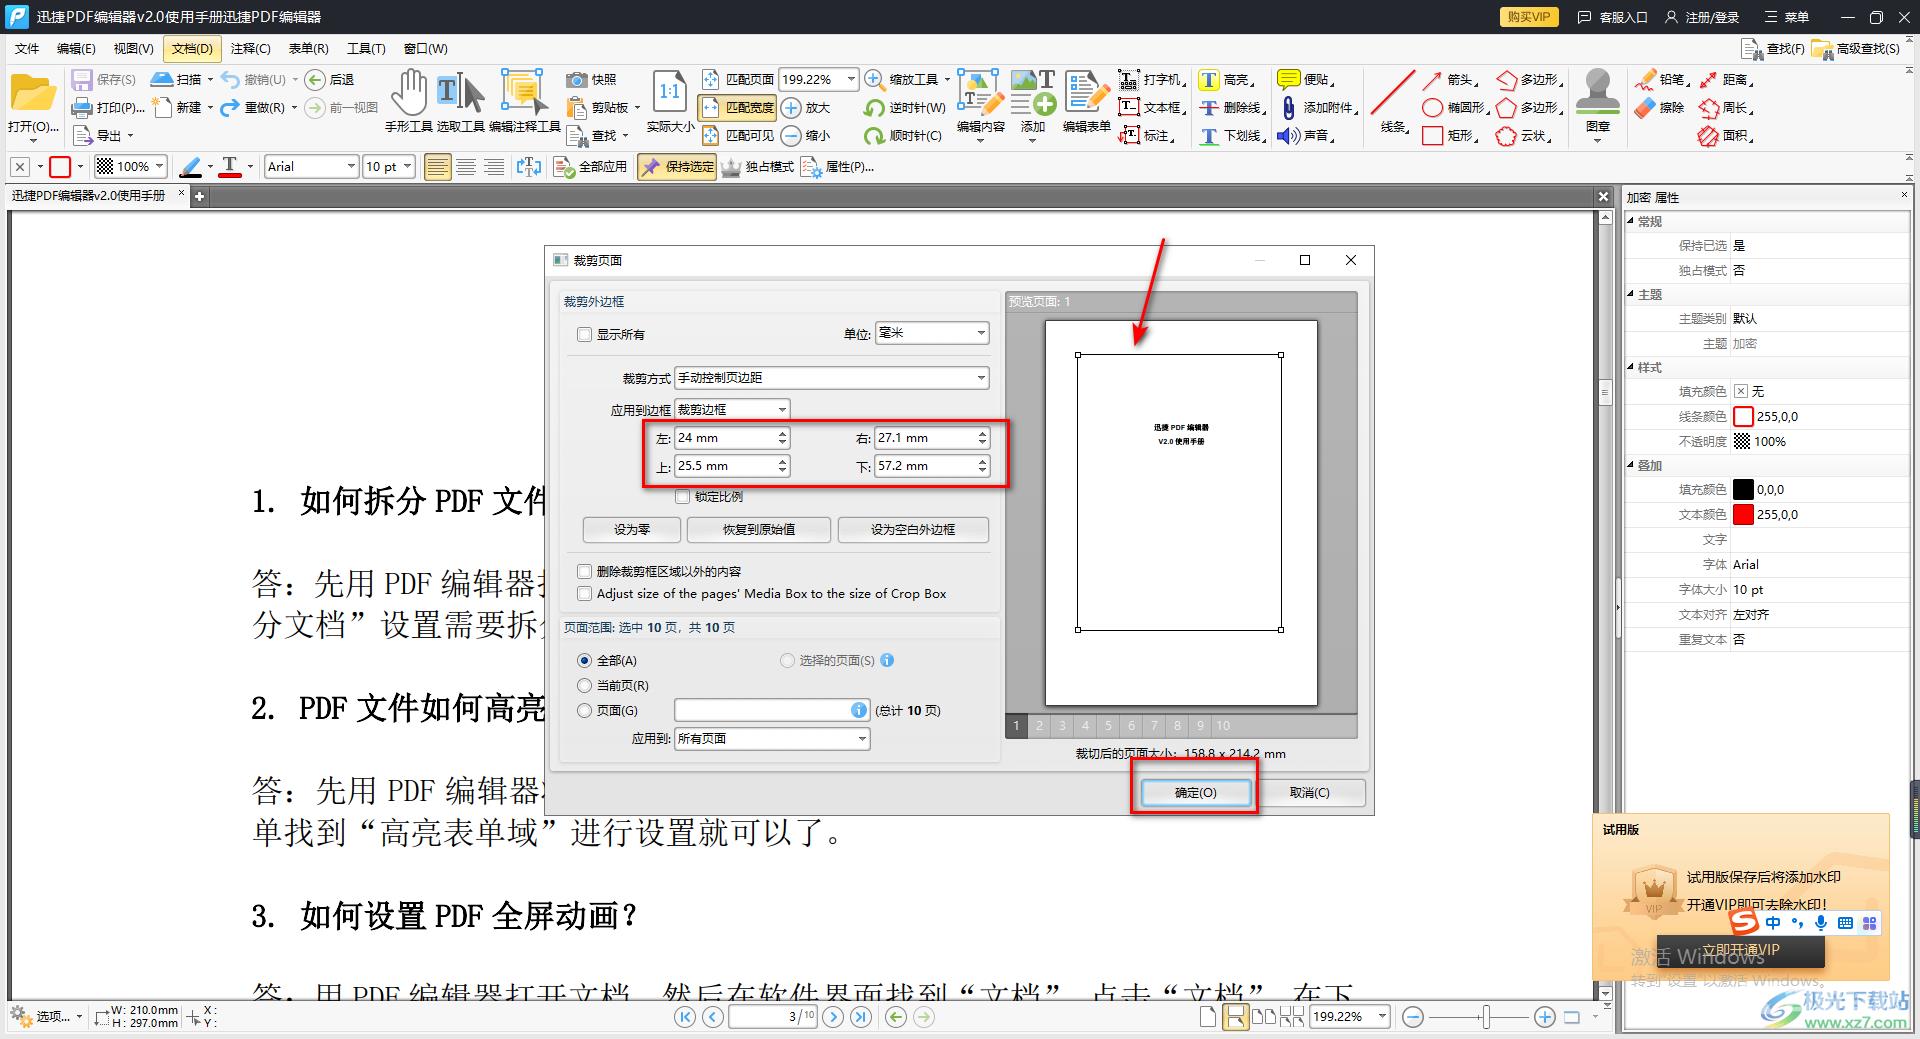The height and width of the screenshot is (1039, 1920).
Task: Select the Oval shape tool
Action: [1456, 108]
